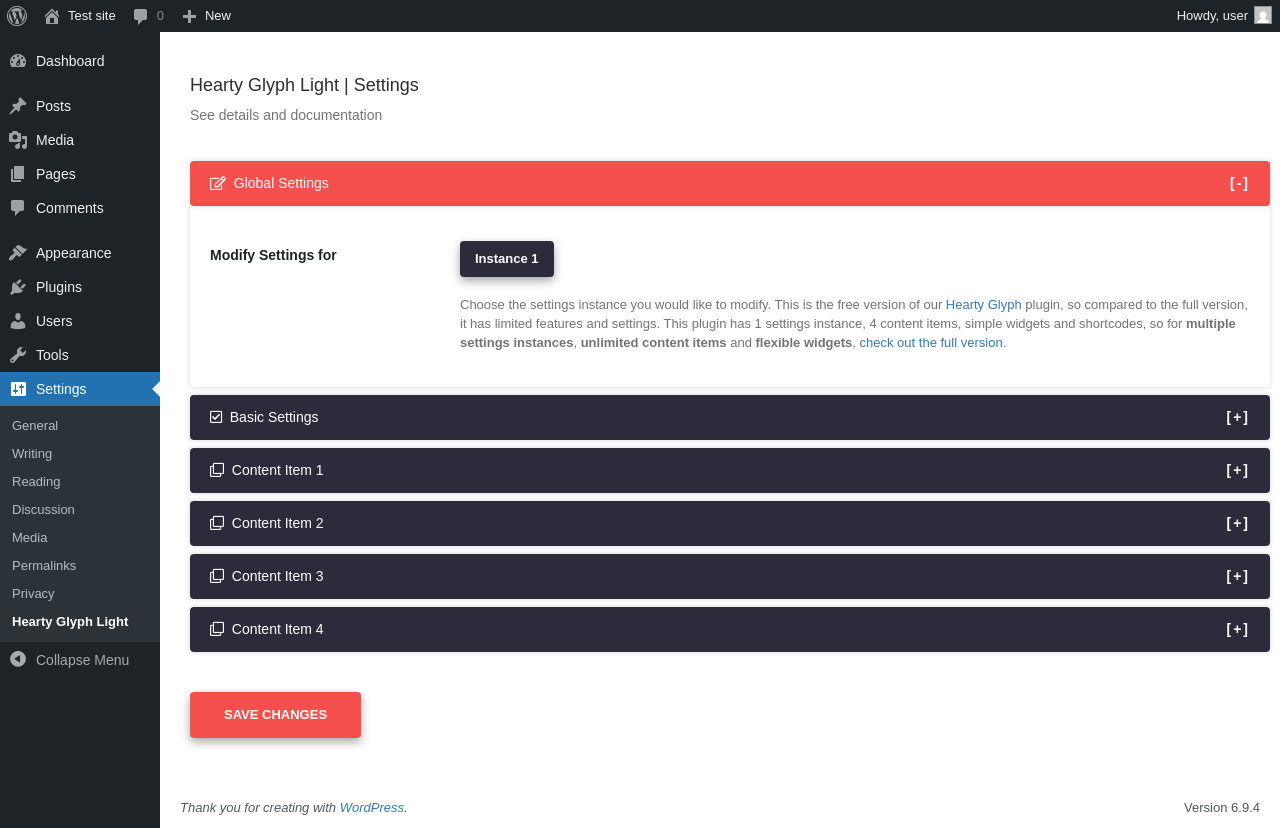The width and height of the screenshot is (1280, 828).
Task: Open the comments bubble icon in admin bar
Action: coord(141,16)
